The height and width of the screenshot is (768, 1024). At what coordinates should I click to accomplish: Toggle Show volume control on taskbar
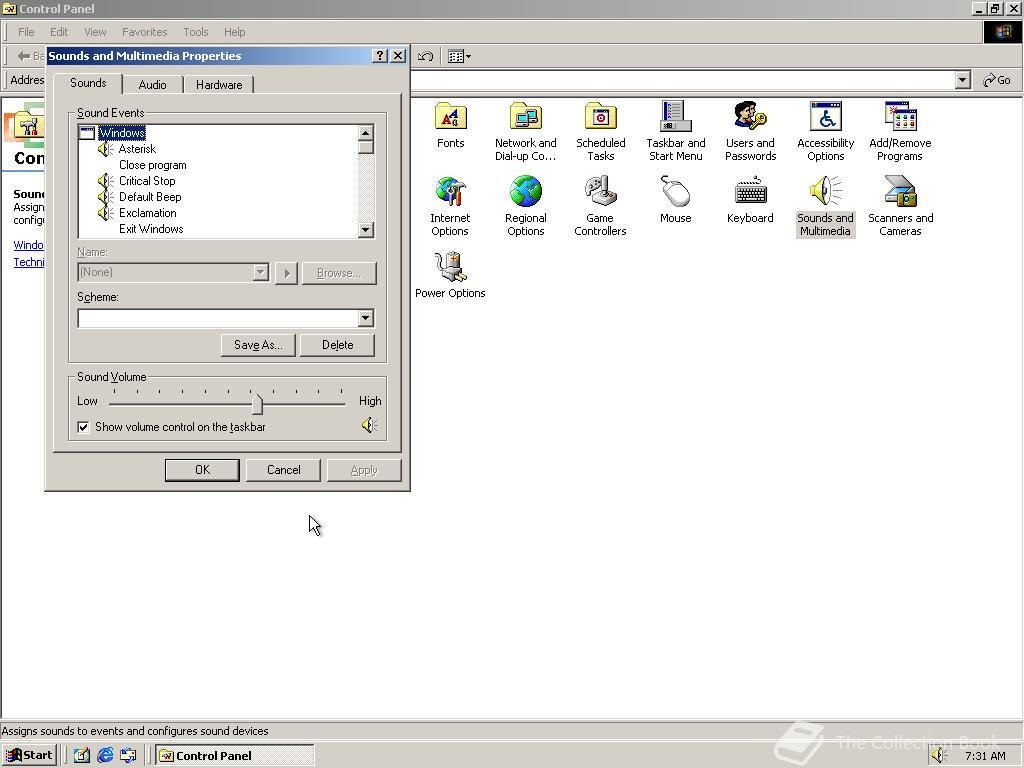point(83,427)
